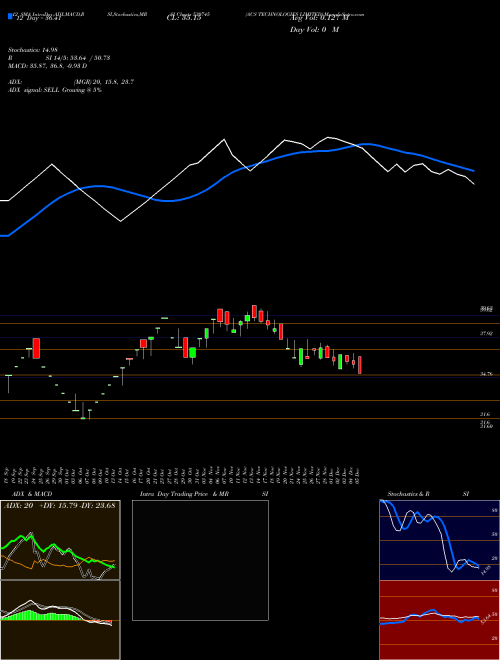The image size is (500, 660).
Task: Click the 'CL: 35.15' closing price text
Action: (184, 18)
